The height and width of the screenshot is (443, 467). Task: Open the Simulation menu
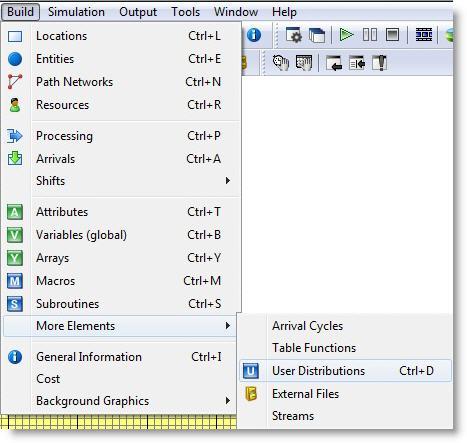(x=76, y=12)
